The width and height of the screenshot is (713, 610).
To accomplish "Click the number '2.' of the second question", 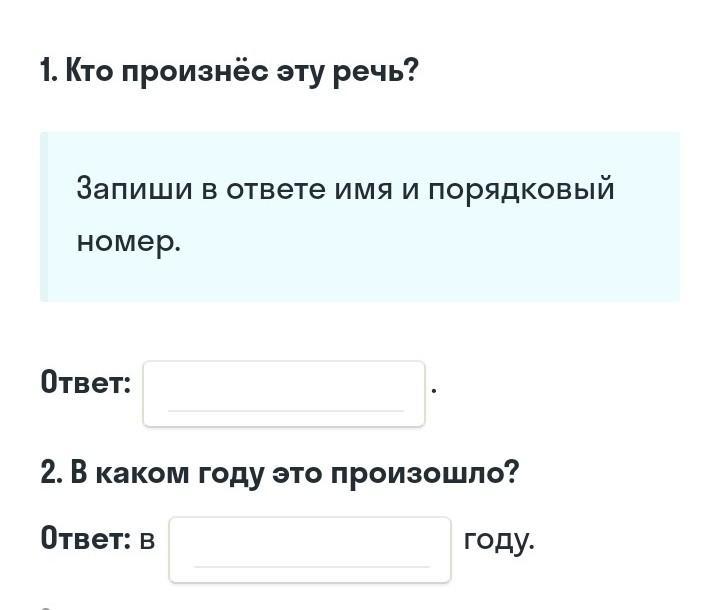I will click(x=52, y=472).
